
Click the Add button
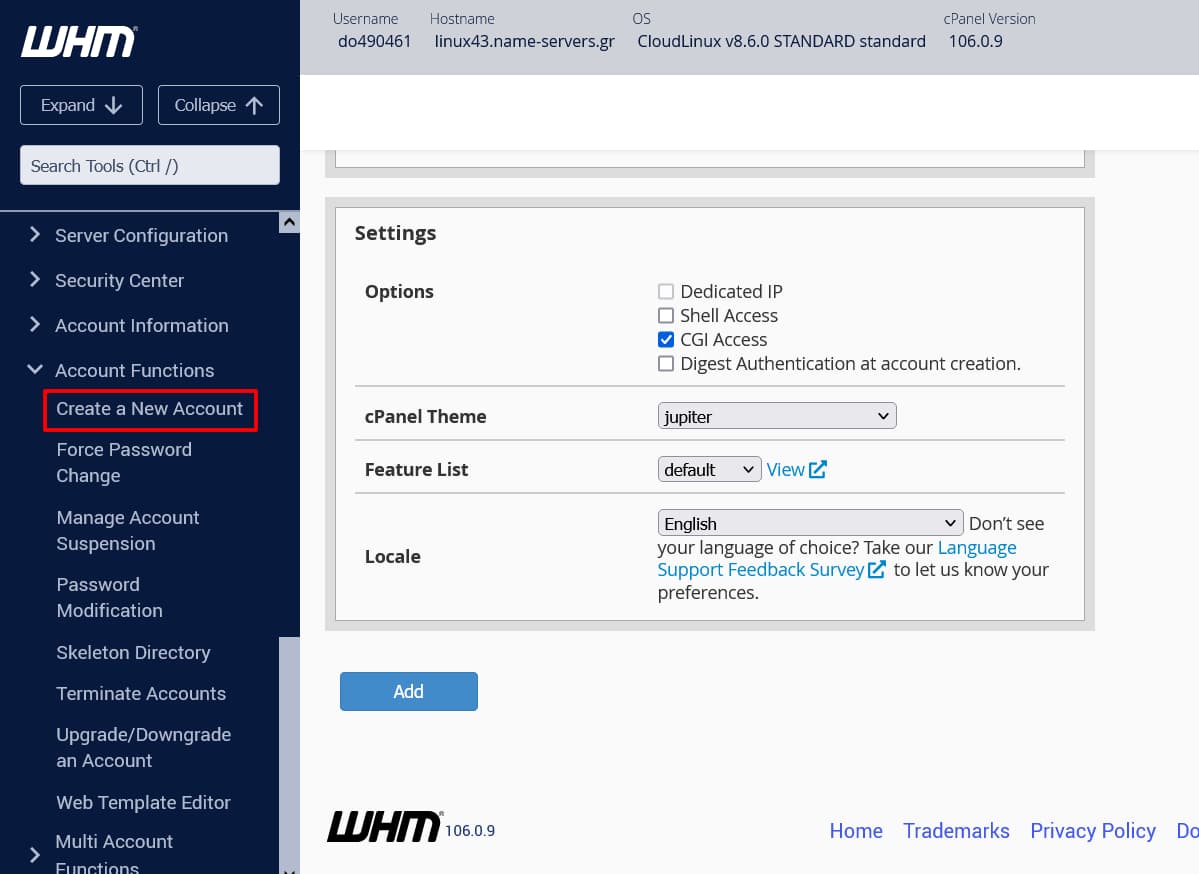pyautogui.click(x=408, y=691)
